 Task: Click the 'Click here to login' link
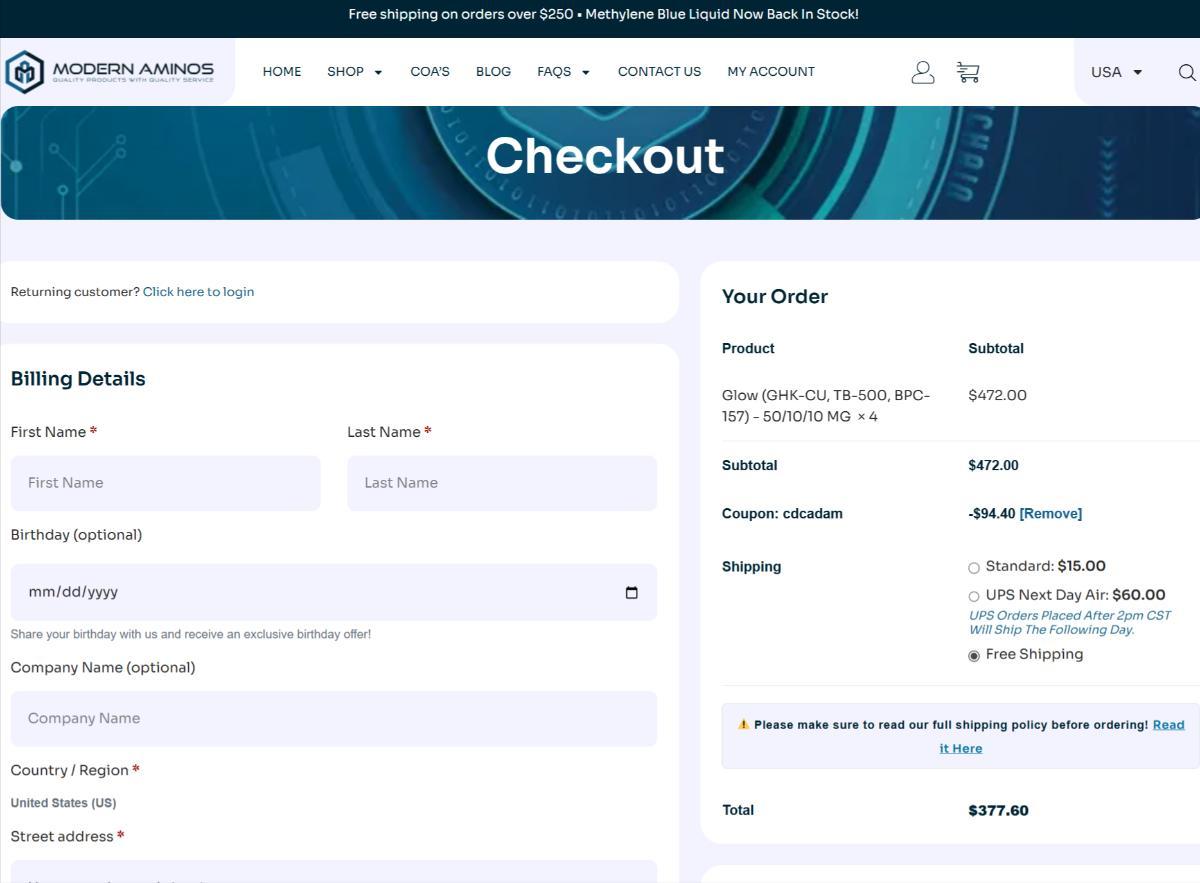[x=198, y=292]
